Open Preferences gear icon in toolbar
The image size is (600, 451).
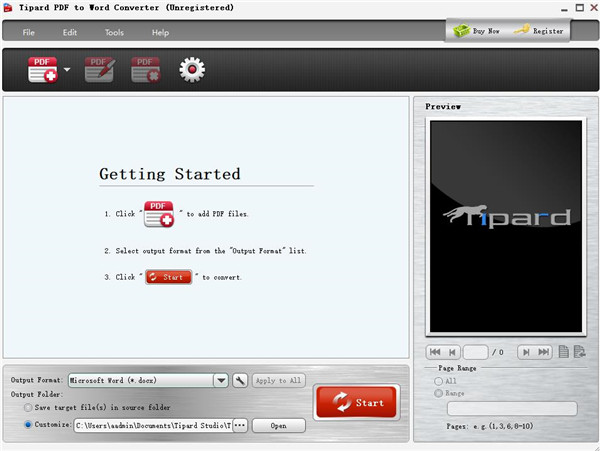click(x=192, y=70)
